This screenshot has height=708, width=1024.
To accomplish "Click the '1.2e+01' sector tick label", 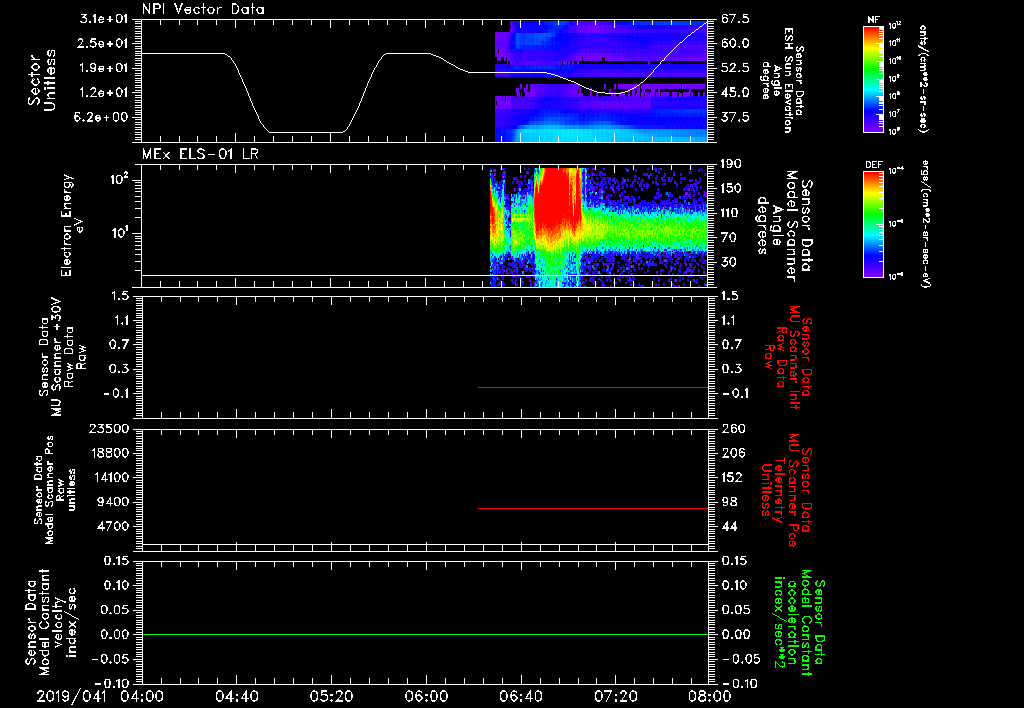I will coord(104,93).
